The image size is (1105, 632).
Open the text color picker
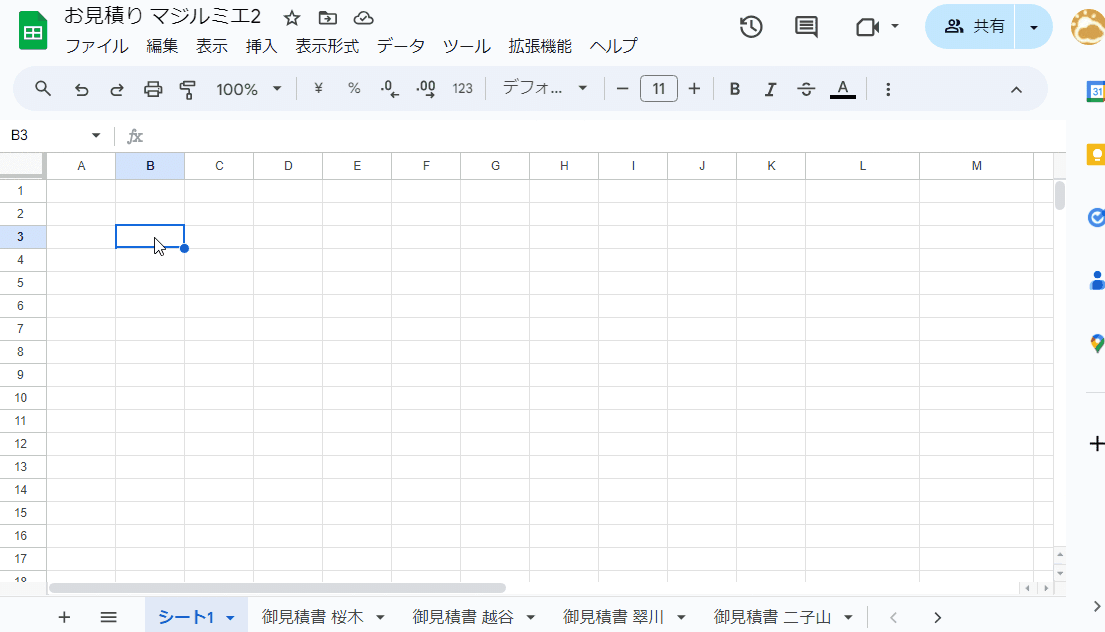(843, 89)
